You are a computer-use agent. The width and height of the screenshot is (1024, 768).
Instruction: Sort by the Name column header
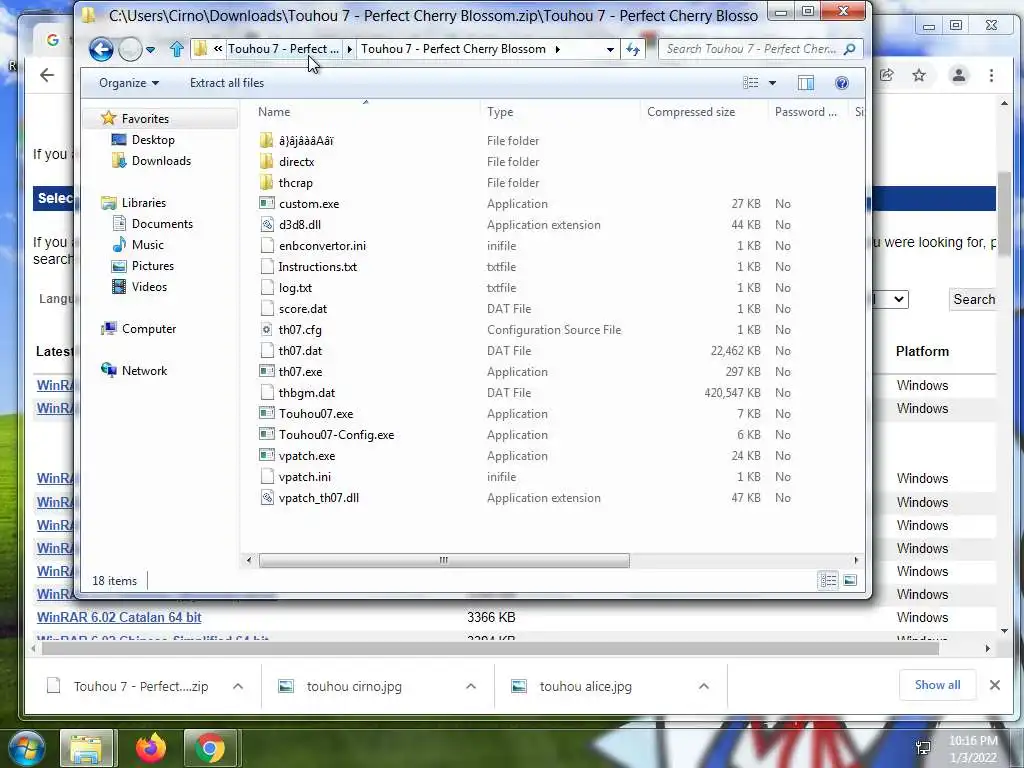274,112
